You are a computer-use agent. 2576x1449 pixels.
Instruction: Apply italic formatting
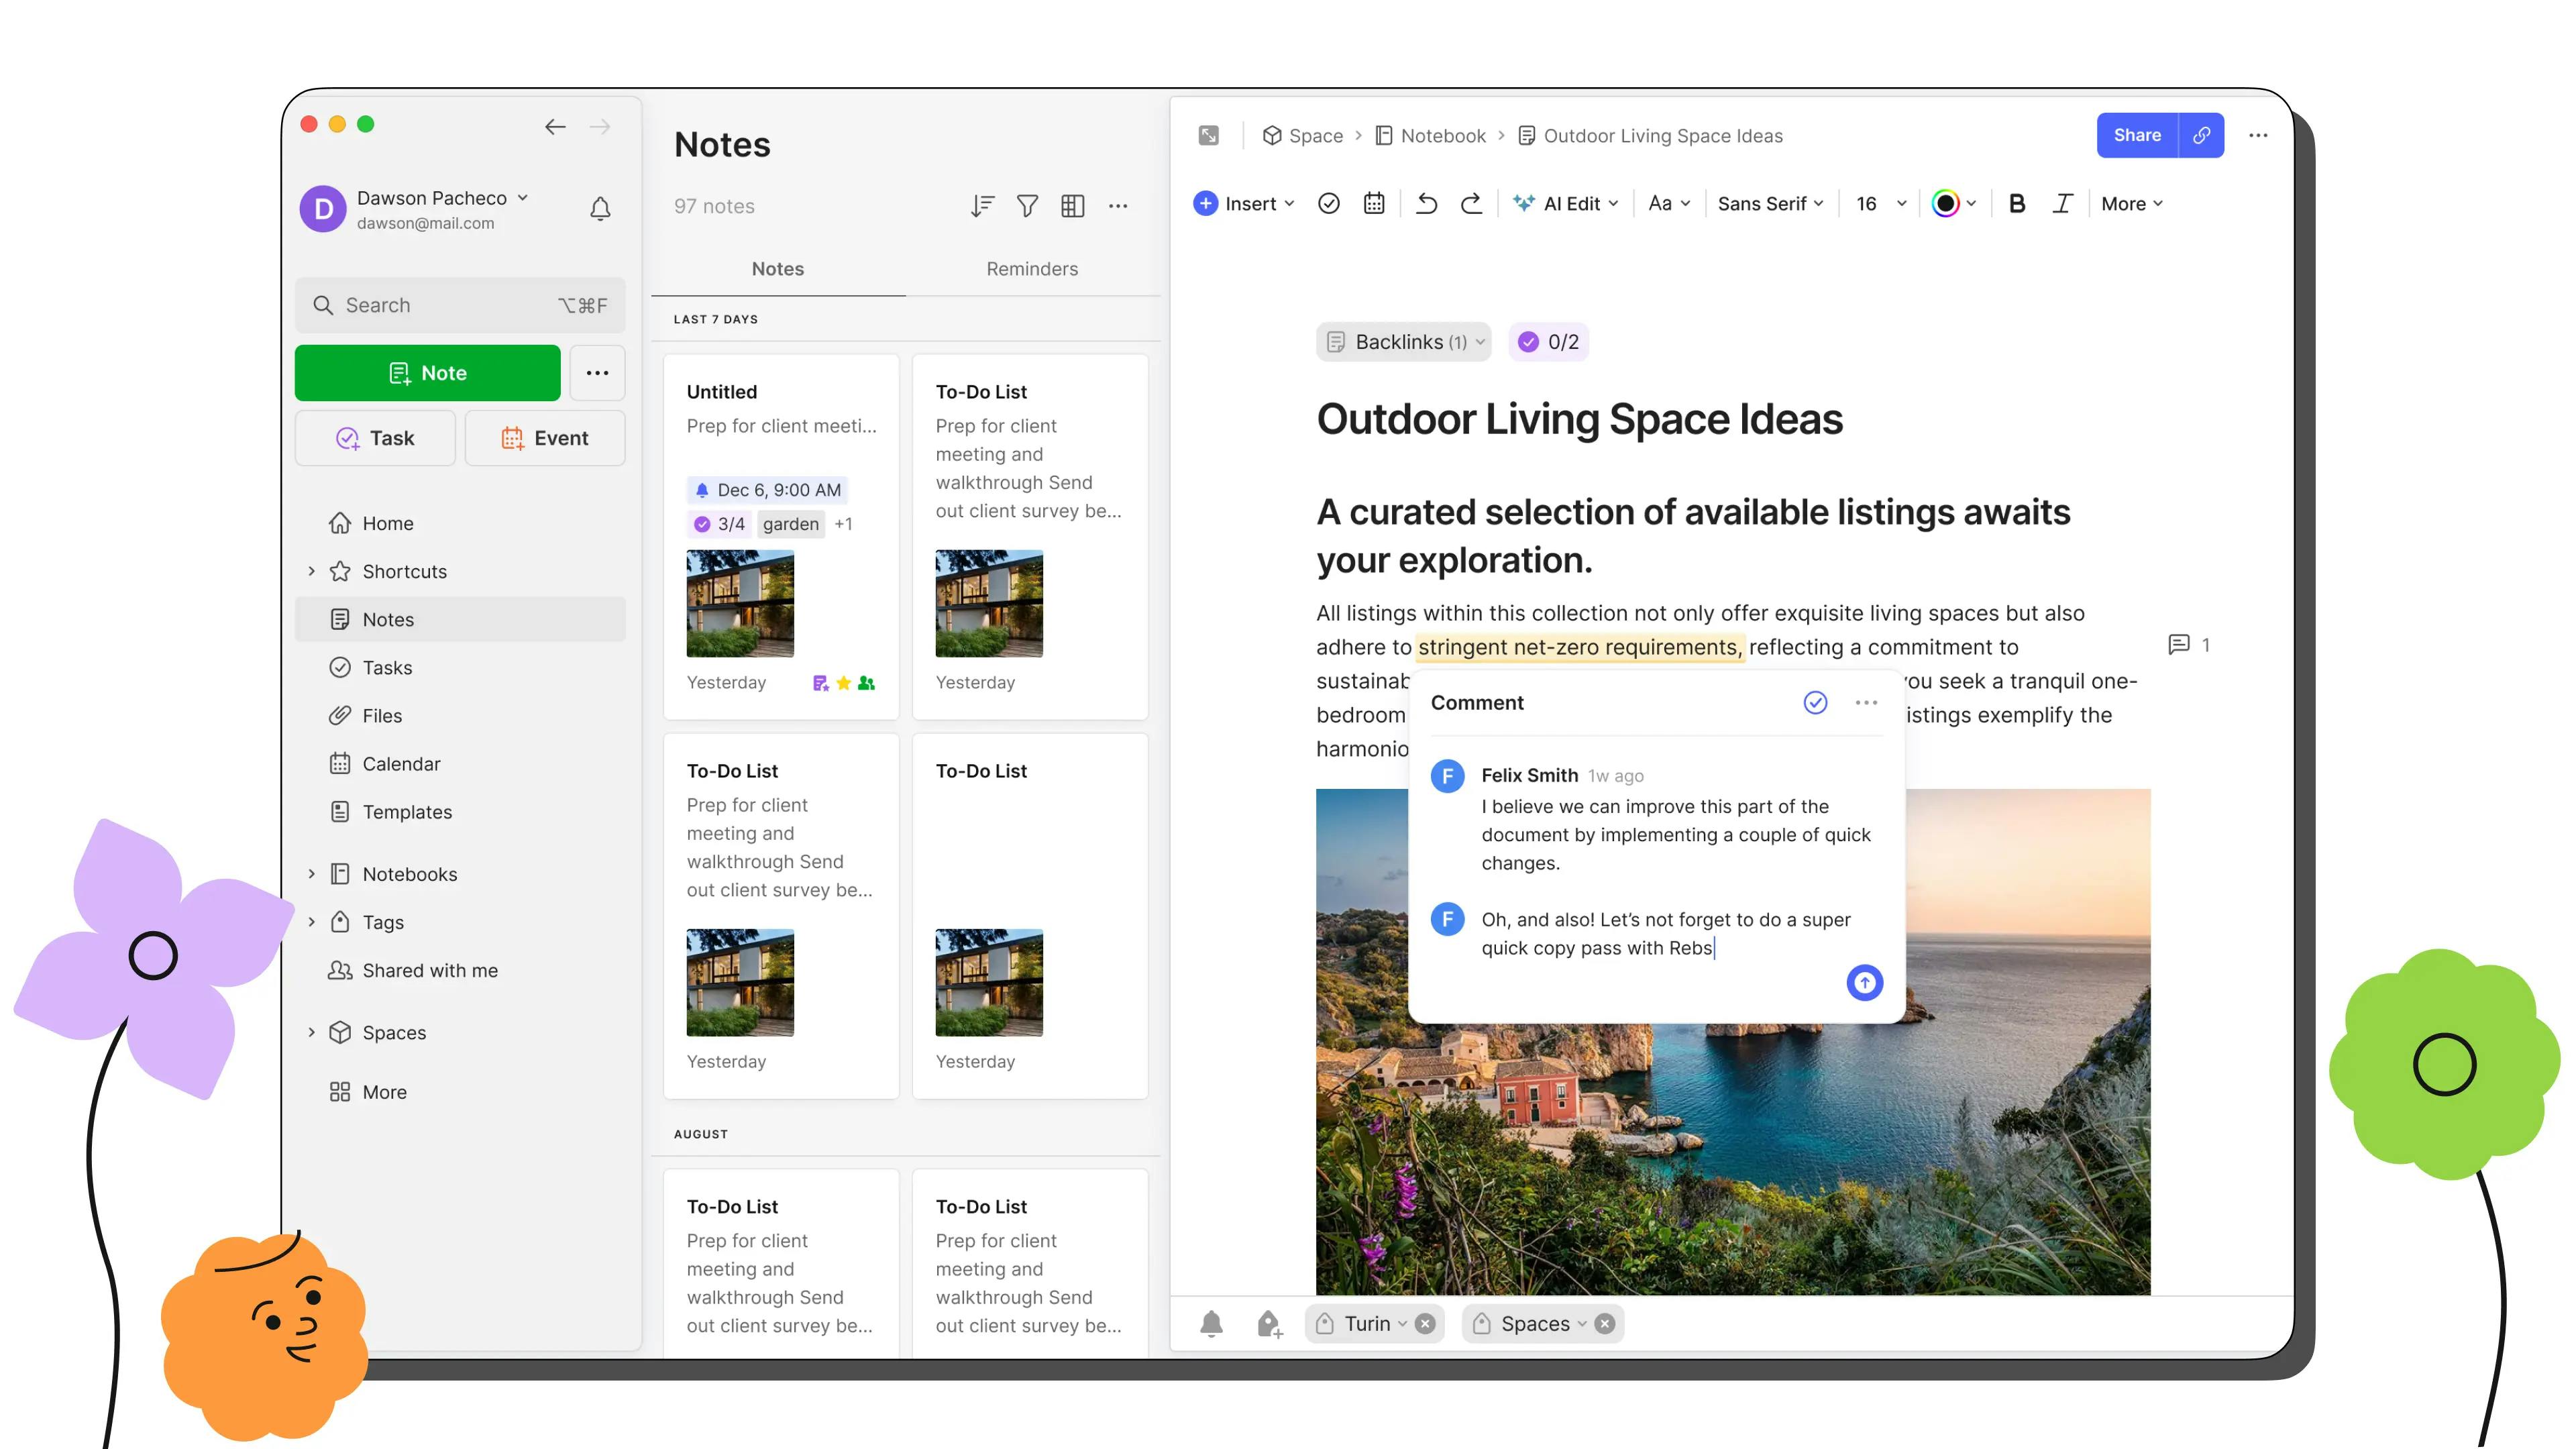pyautogui.click(x=2062, y=204)
